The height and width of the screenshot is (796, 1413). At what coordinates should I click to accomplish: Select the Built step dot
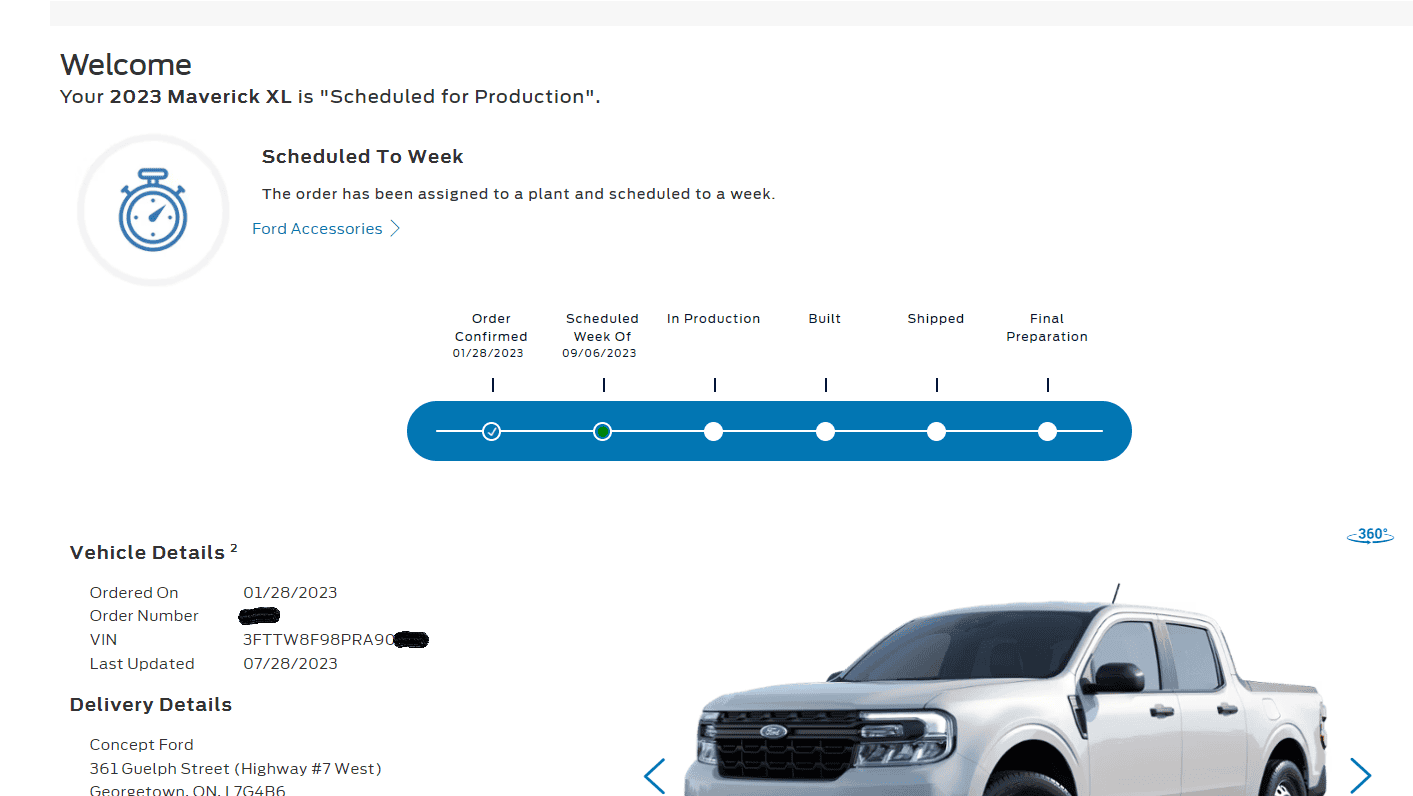825,431
